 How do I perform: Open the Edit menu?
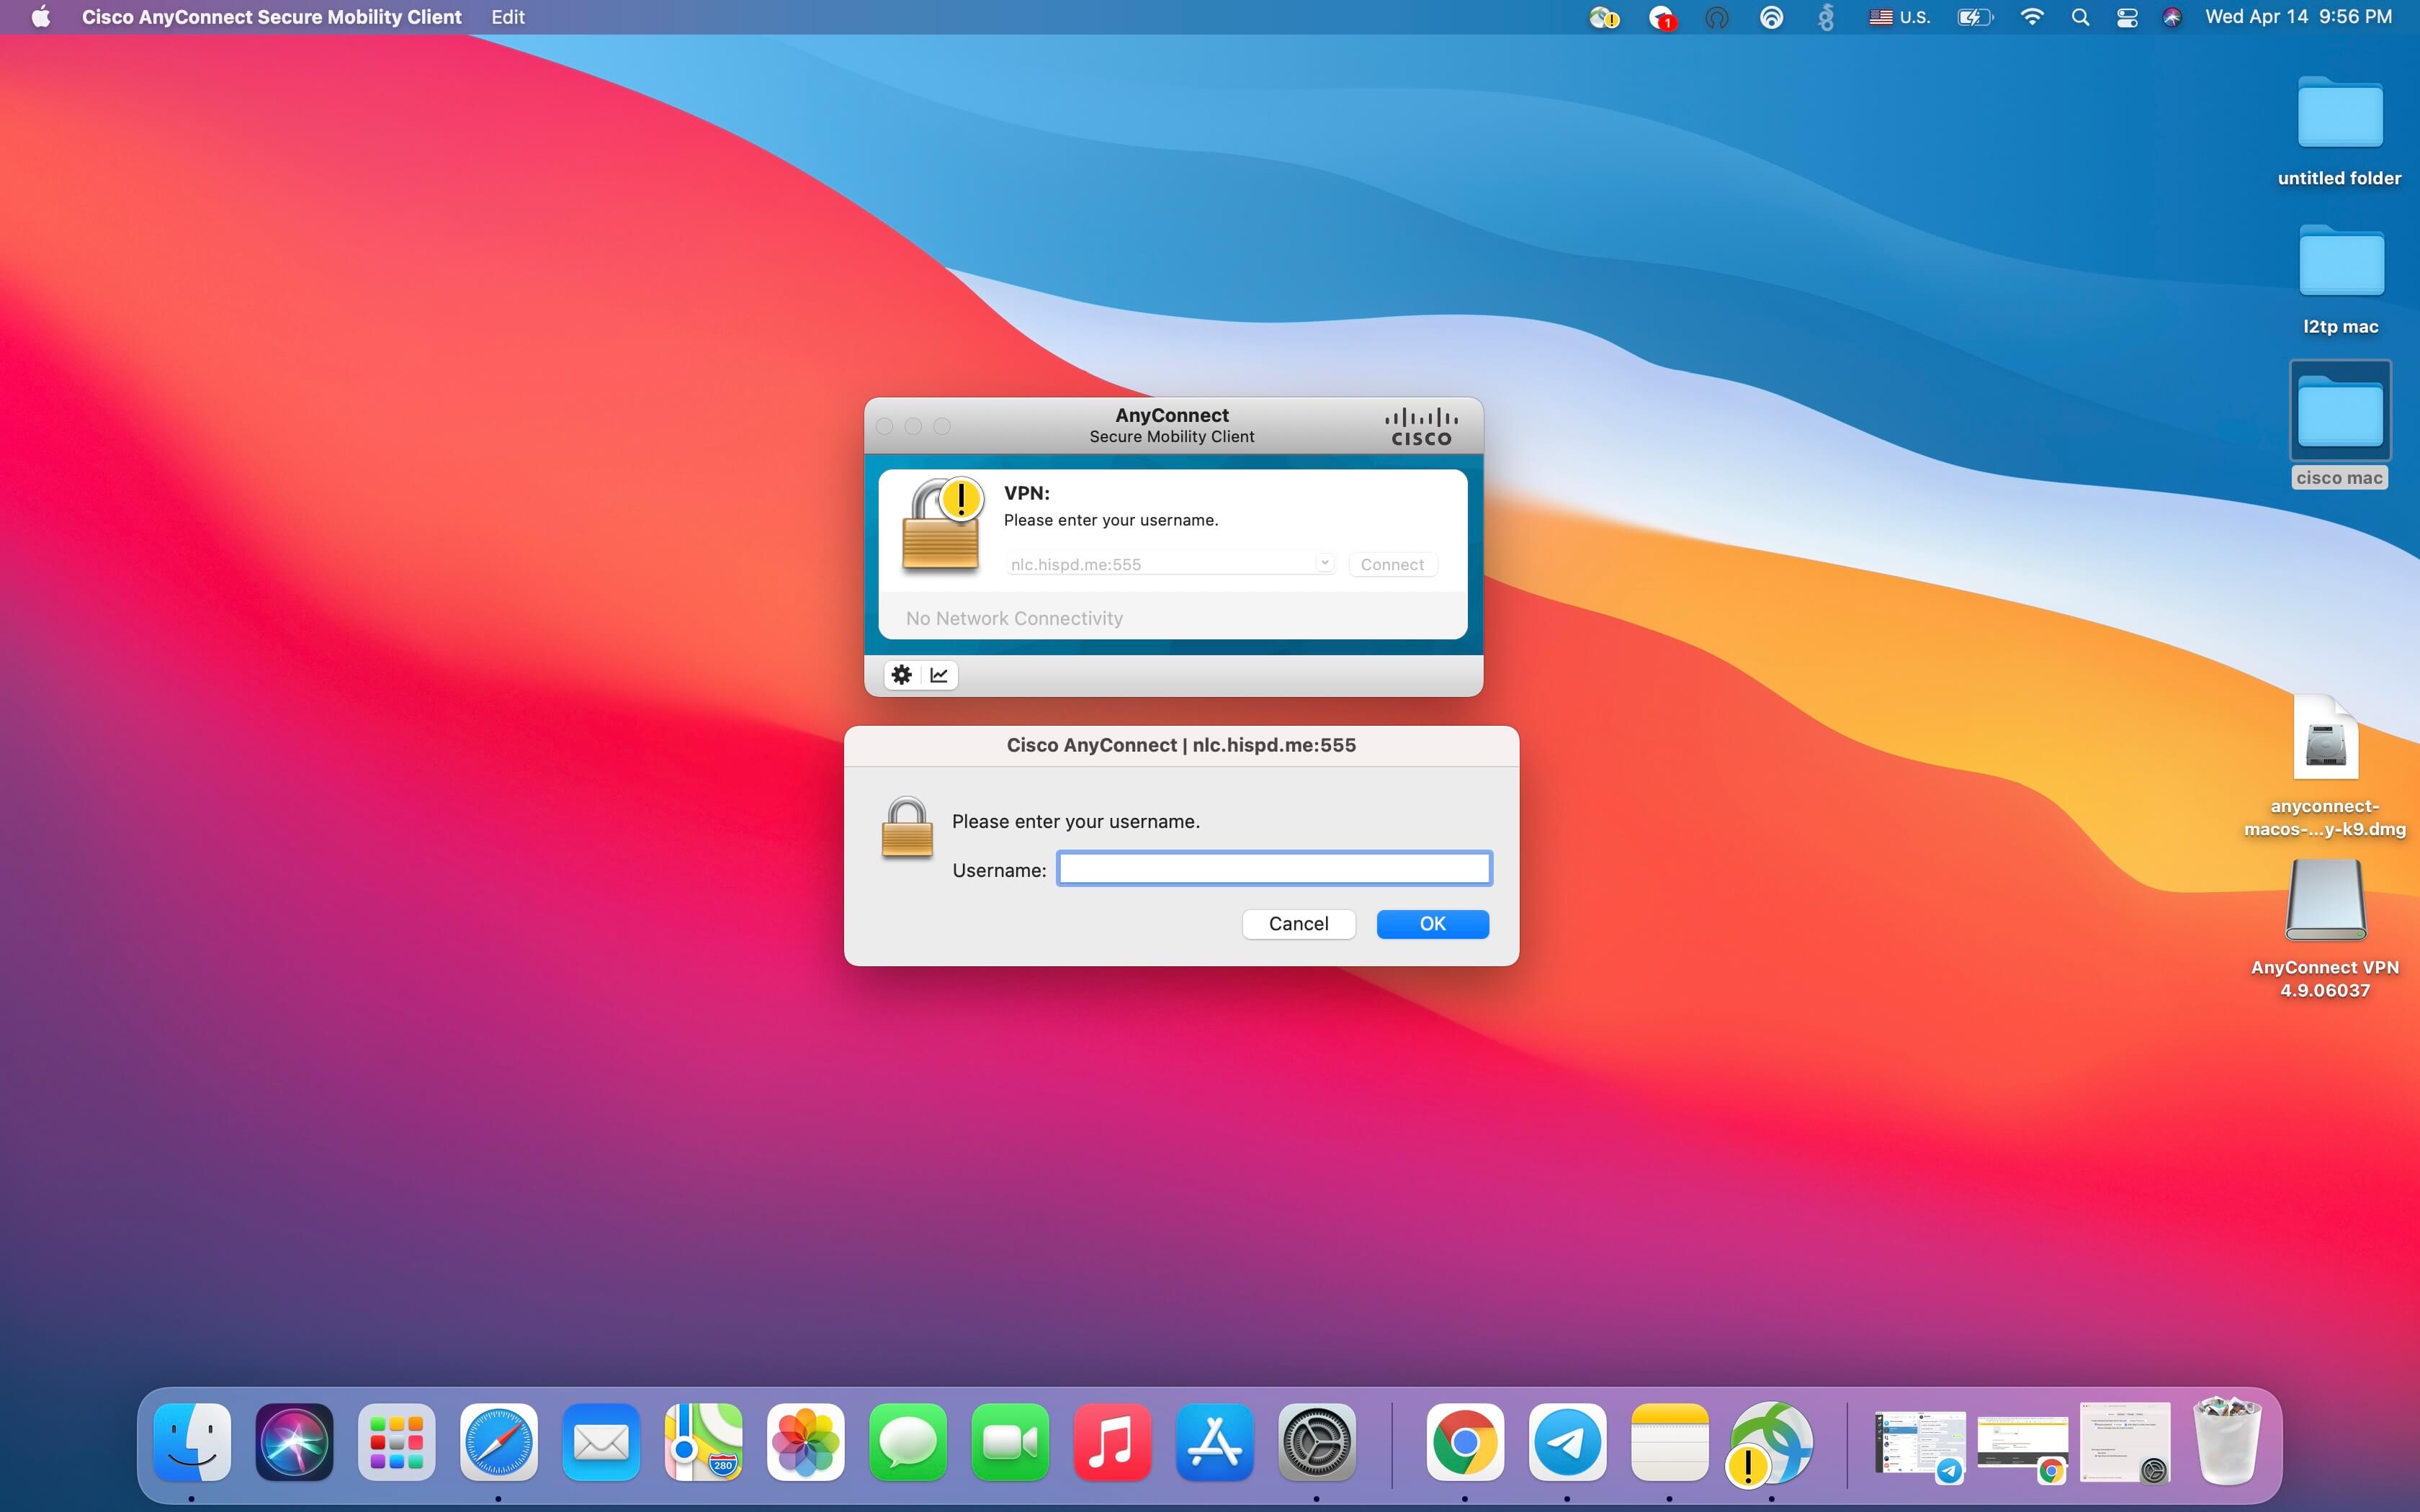pos(508,17)
